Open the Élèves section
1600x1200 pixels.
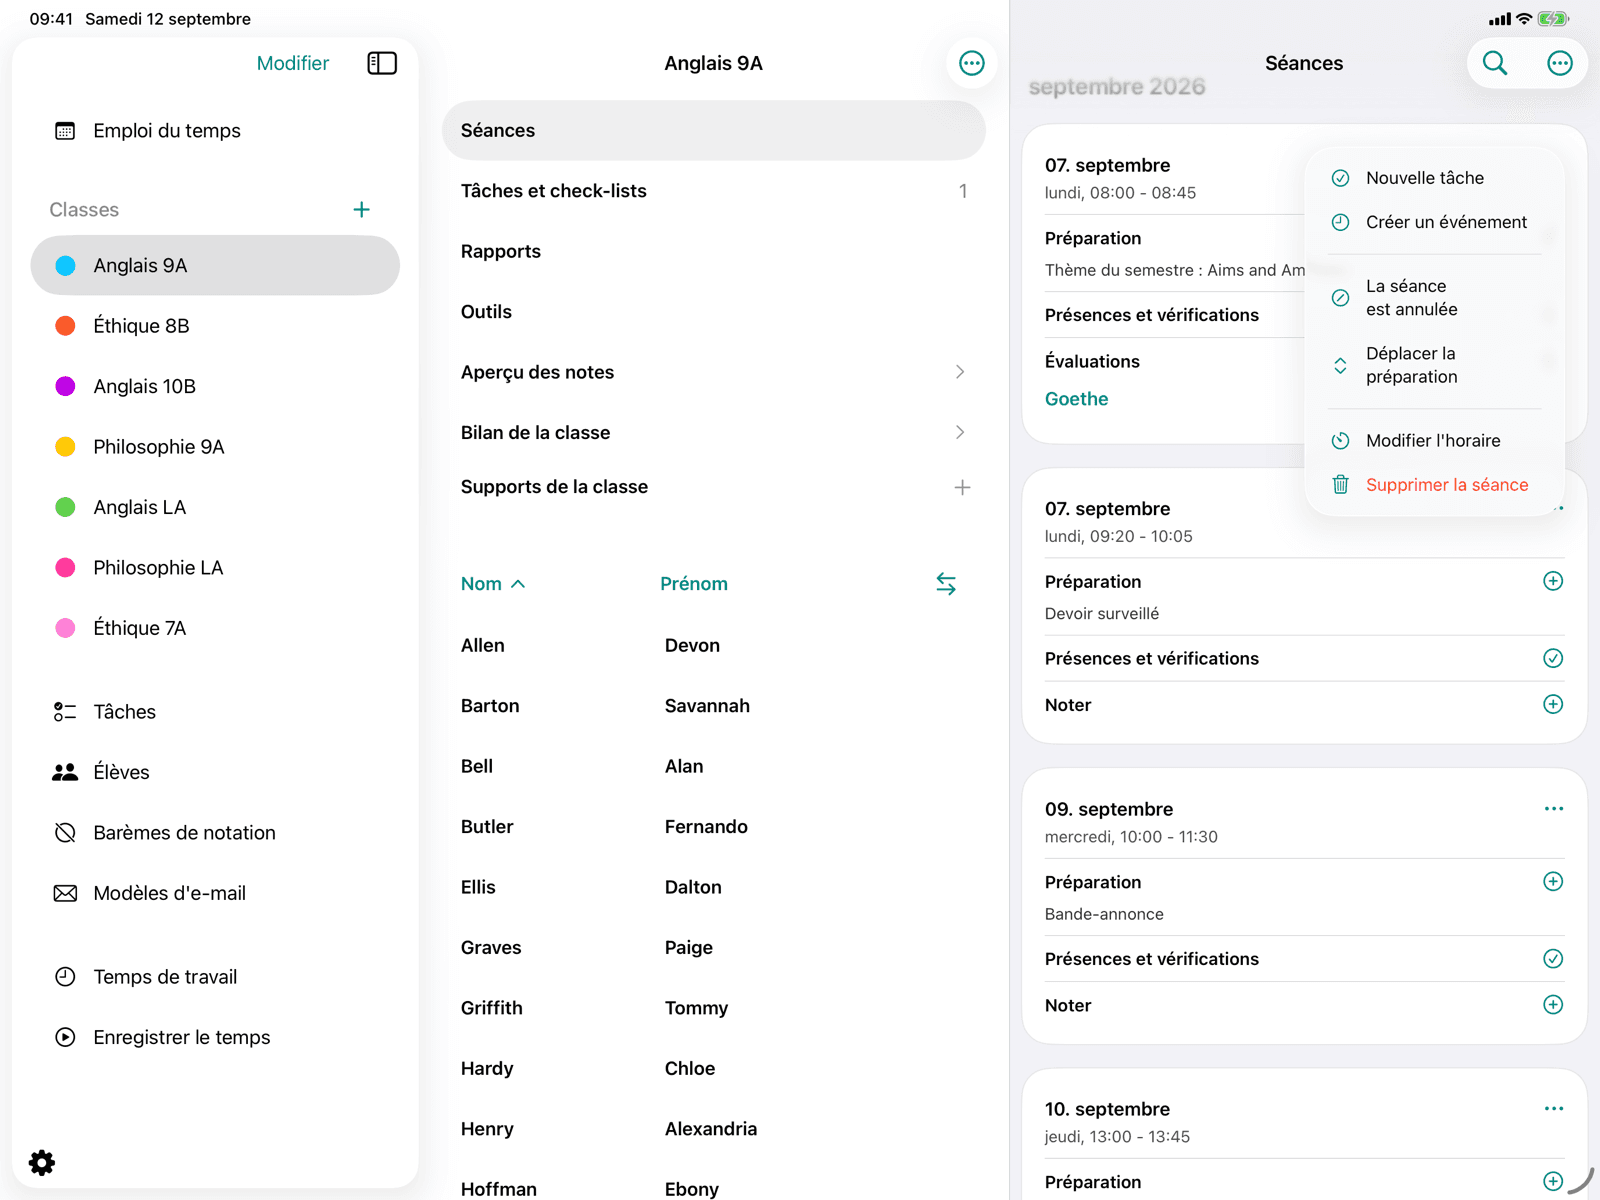point(215,772)
